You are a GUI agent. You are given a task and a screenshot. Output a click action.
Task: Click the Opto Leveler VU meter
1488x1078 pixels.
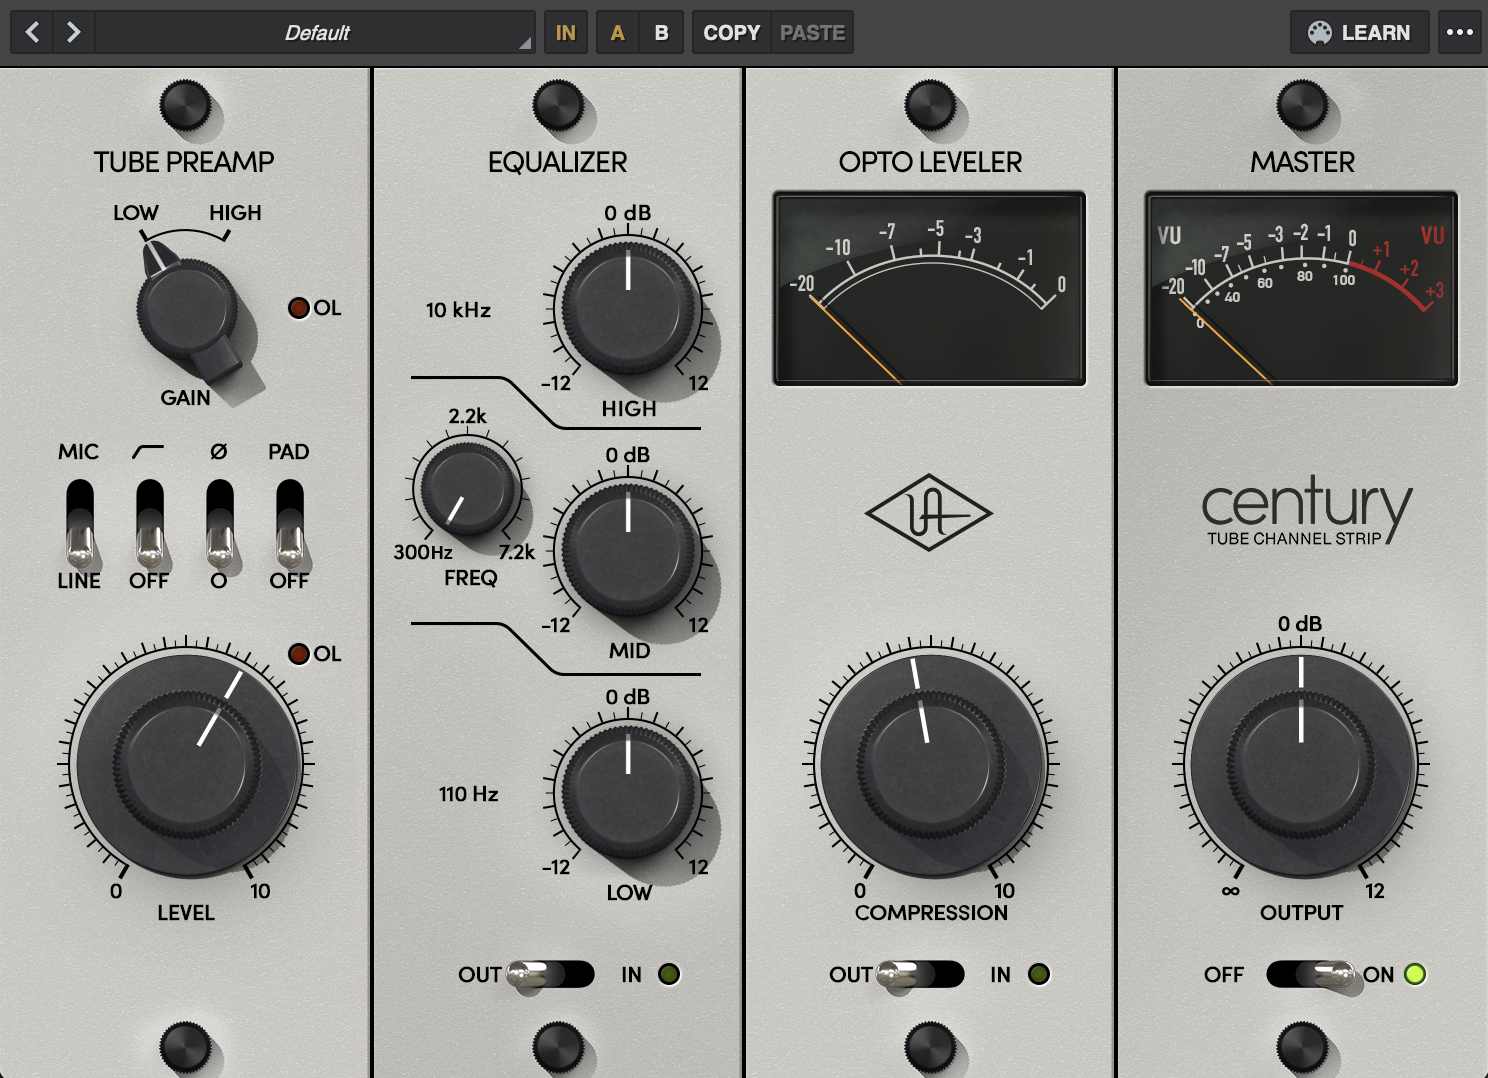pyautogui.click(x=929, y=287)
